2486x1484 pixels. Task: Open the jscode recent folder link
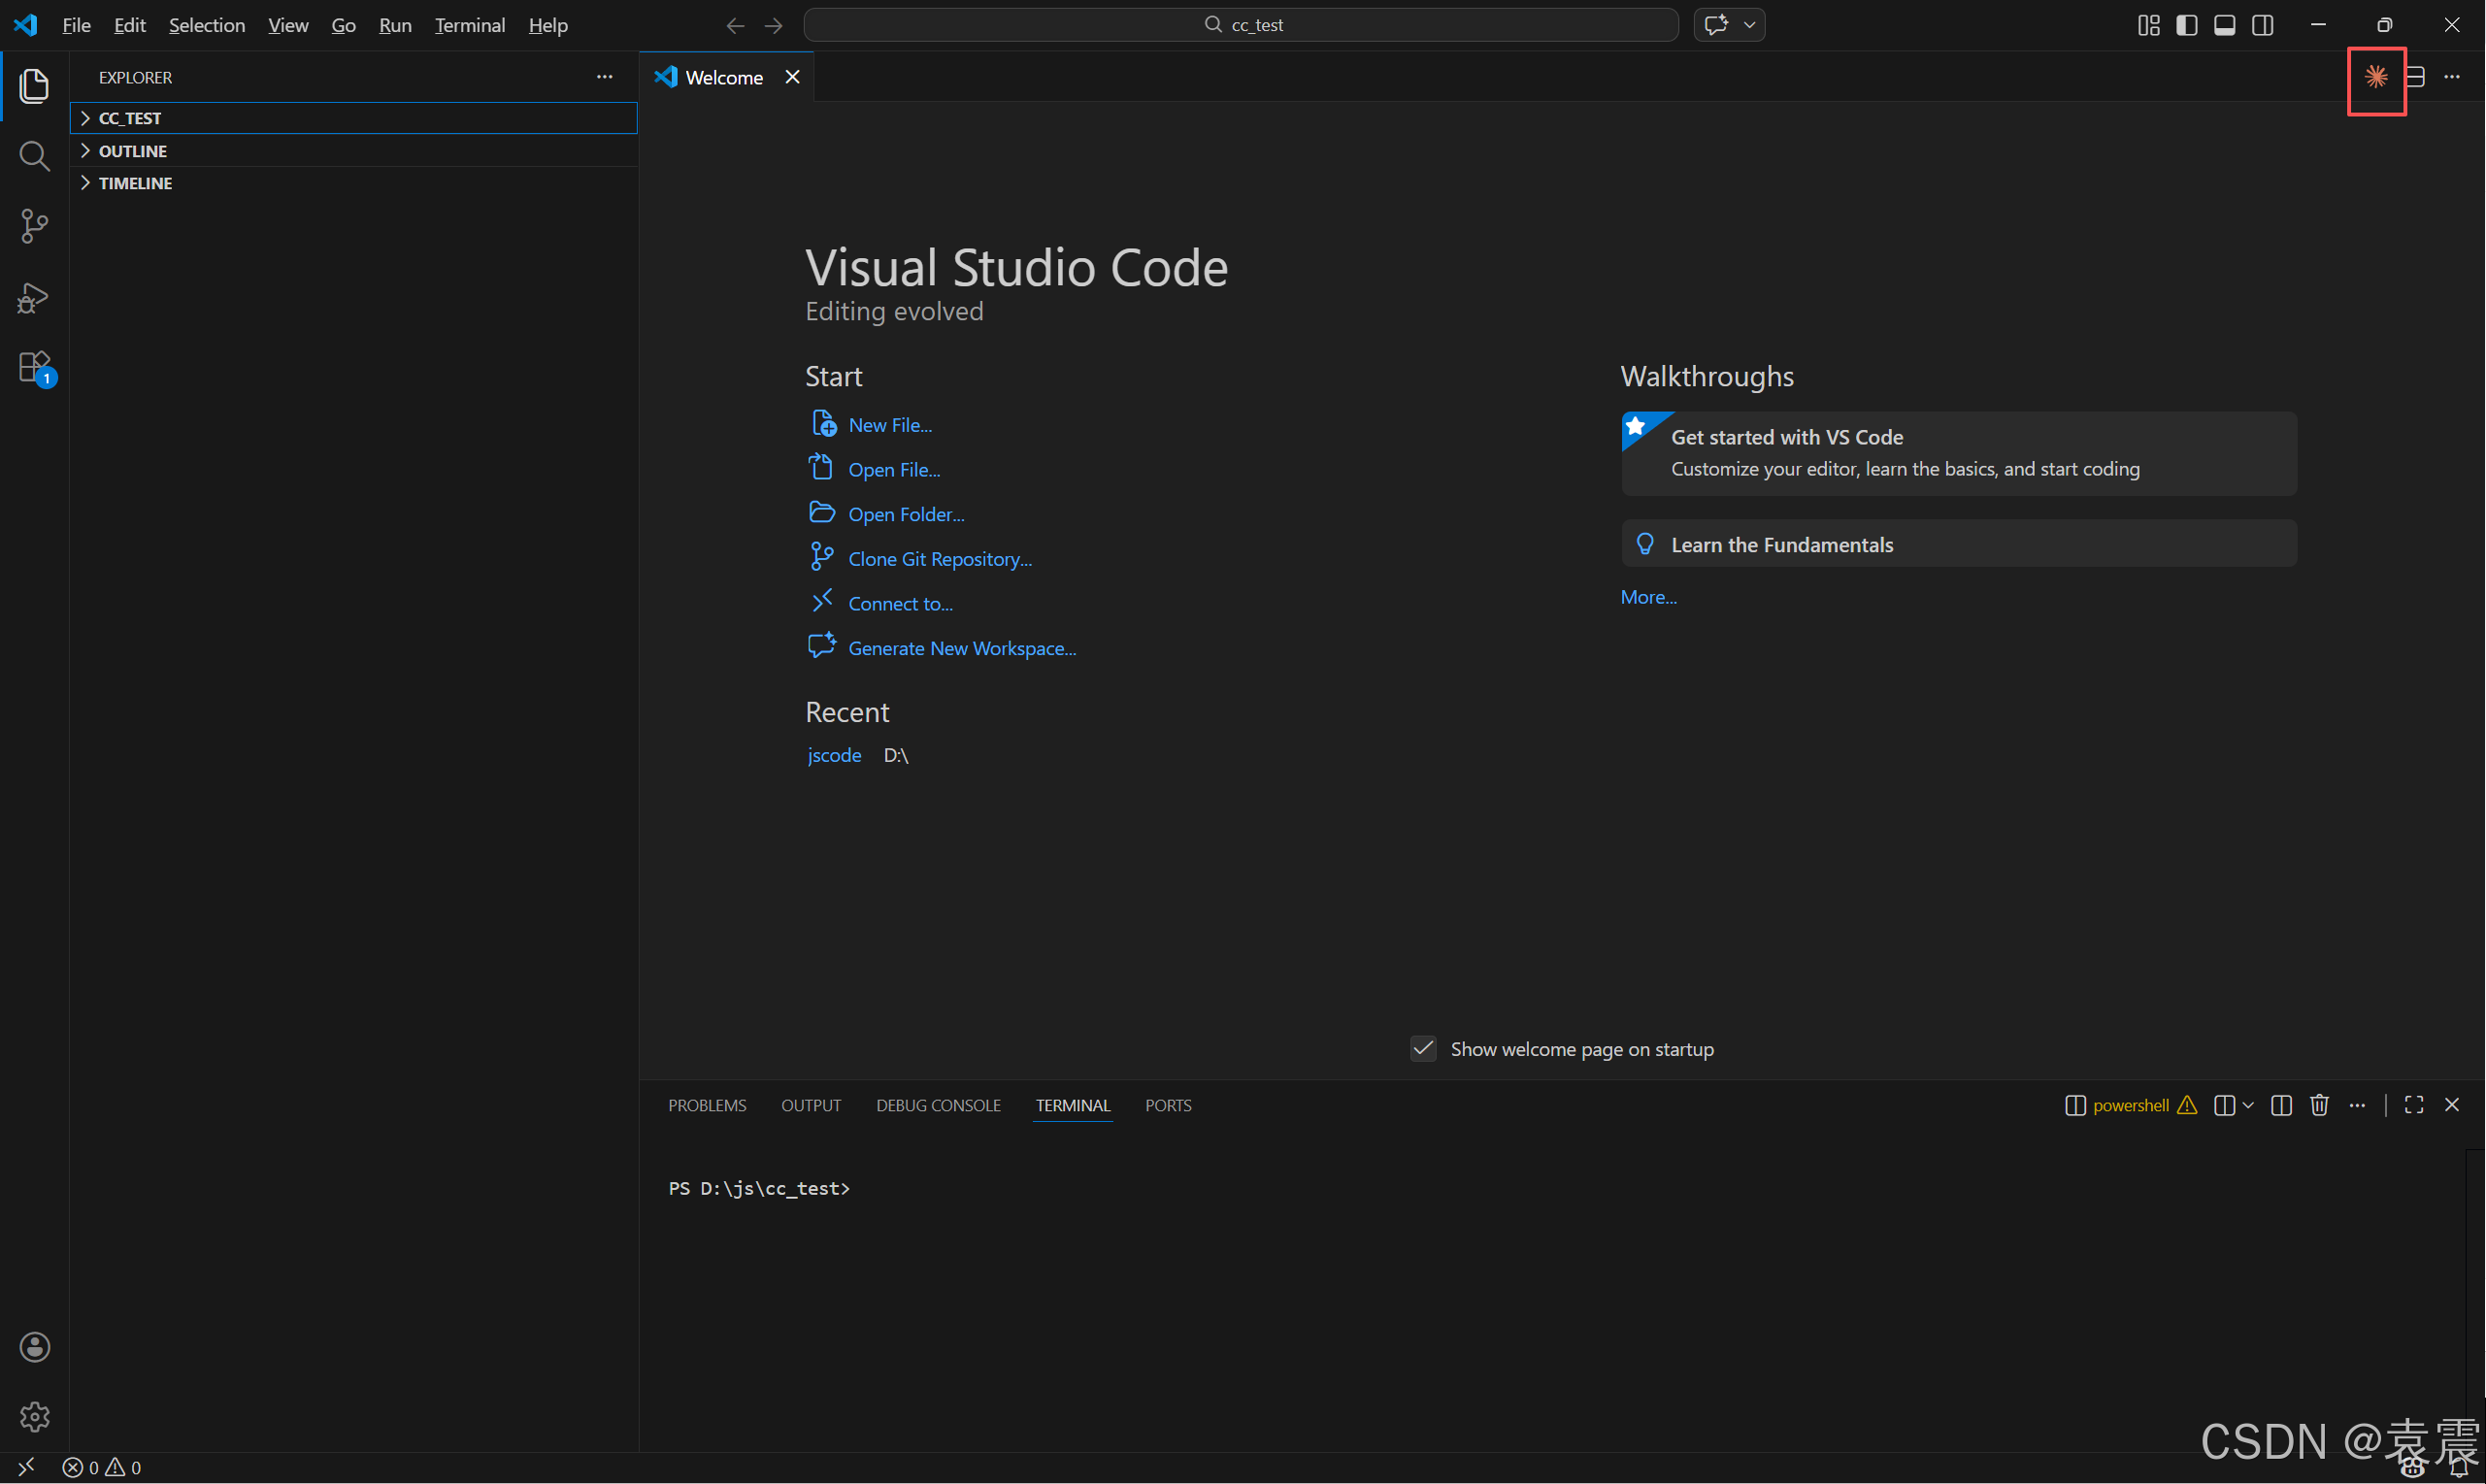pyautogui.click(x=834, y=755)
